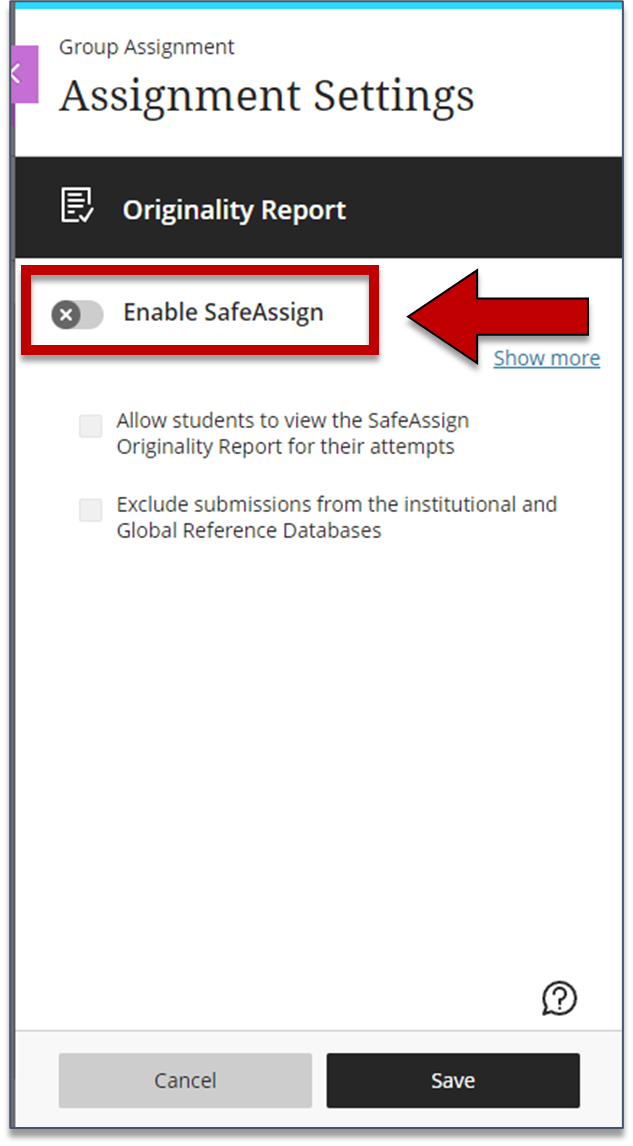633x1146 pixels.
Task: Click the 'Group Assignment' heading label
Action: (146, 47)
